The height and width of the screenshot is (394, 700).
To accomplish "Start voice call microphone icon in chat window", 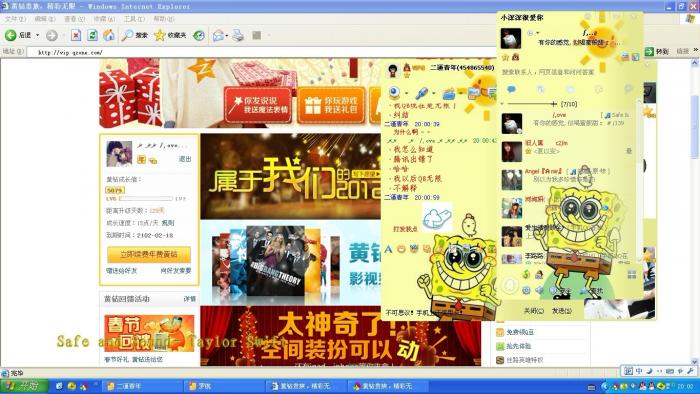I will pyautogui.click(x=421, y=93).
